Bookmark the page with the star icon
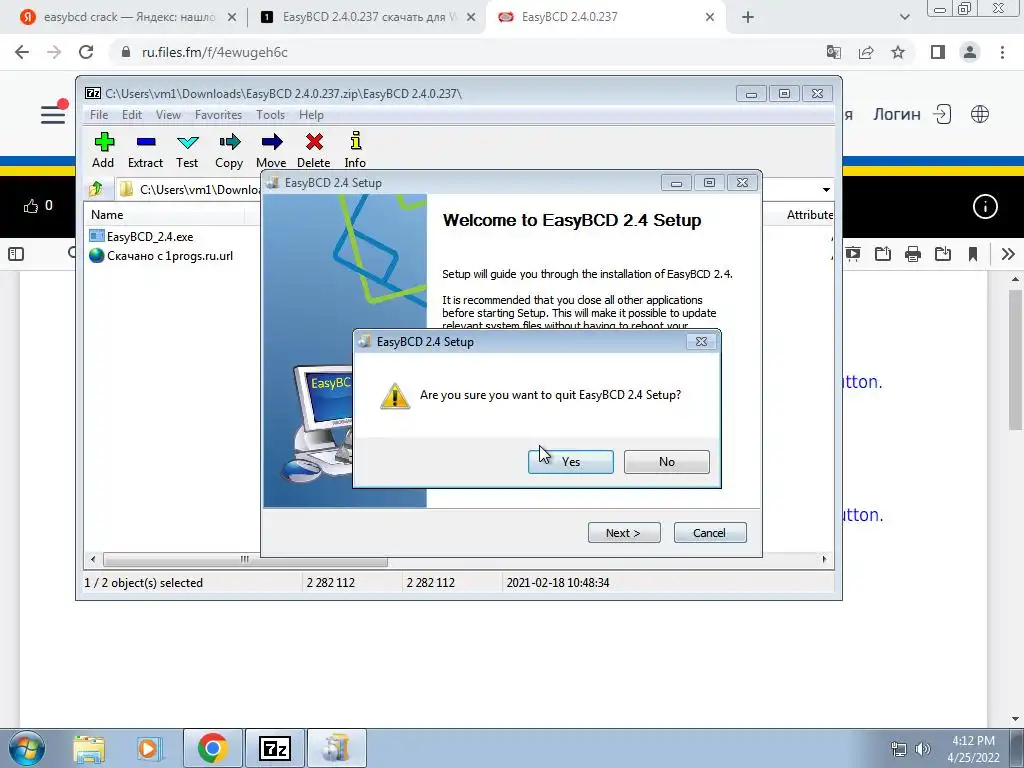Viewport: 1024px width, 768px height. [x=898, y=52]
